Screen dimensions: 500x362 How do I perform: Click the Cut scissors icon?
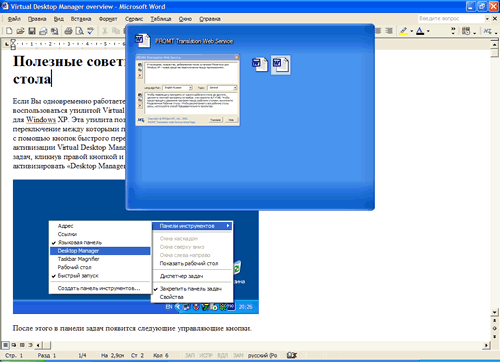pyautogui.click(x=105, y=31)
